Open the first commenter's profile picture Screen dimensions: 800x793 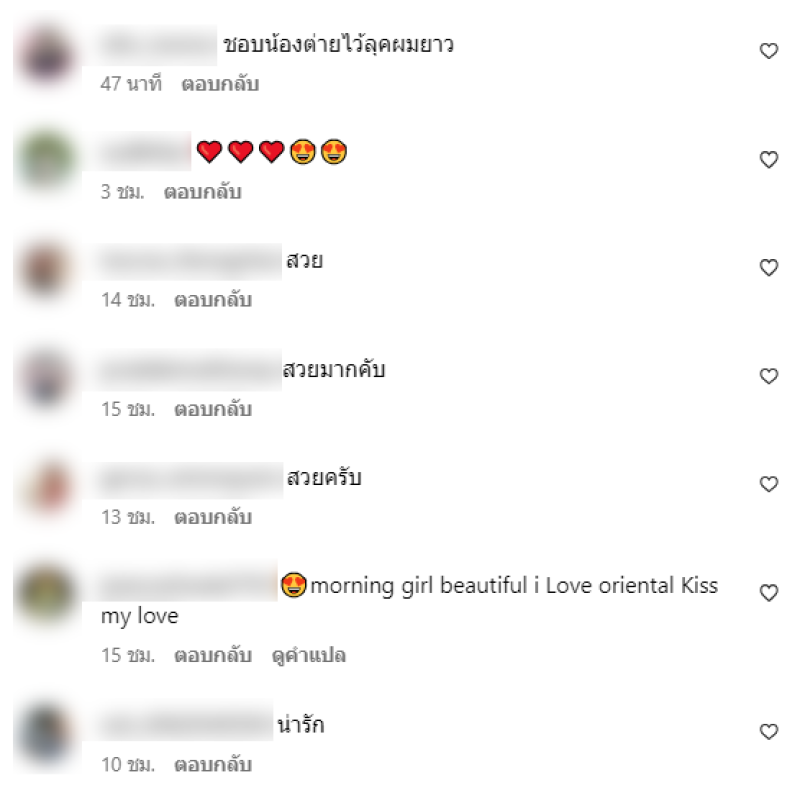coord(47,56)
